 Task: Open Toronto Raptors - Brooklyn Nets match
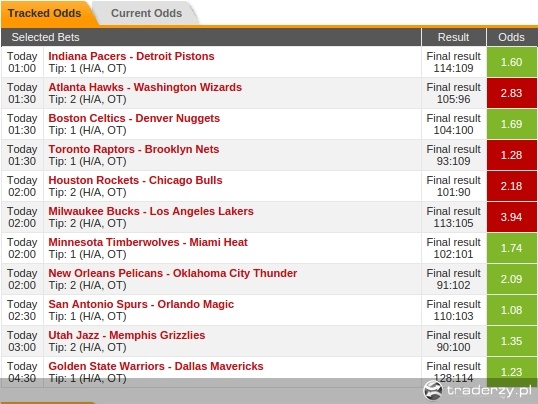tap(134, 149)
